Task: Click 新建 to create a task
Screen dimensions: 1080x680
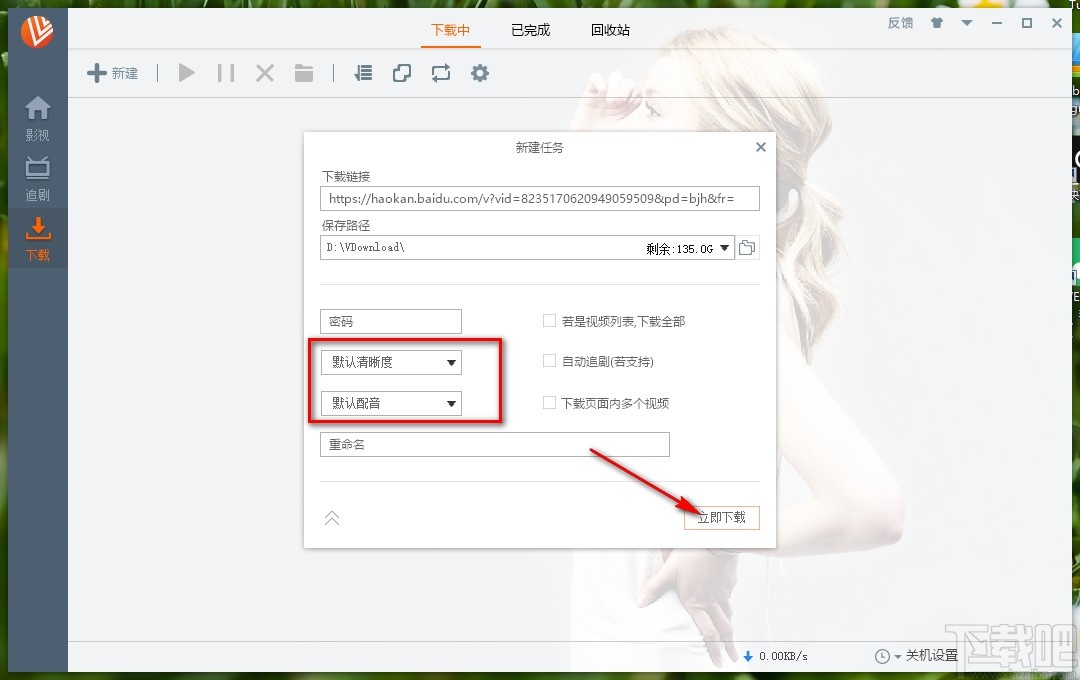Action: click(x=112, y=73)
